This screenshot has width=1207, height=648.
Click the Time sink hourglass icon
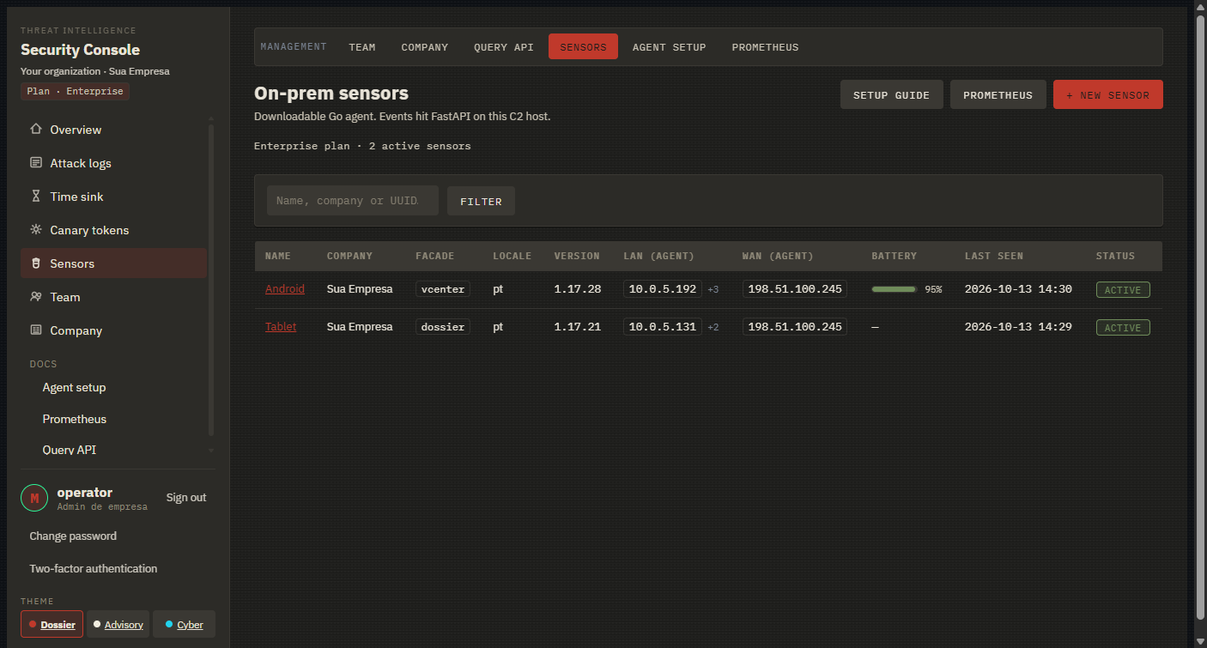tap(36, 196)
